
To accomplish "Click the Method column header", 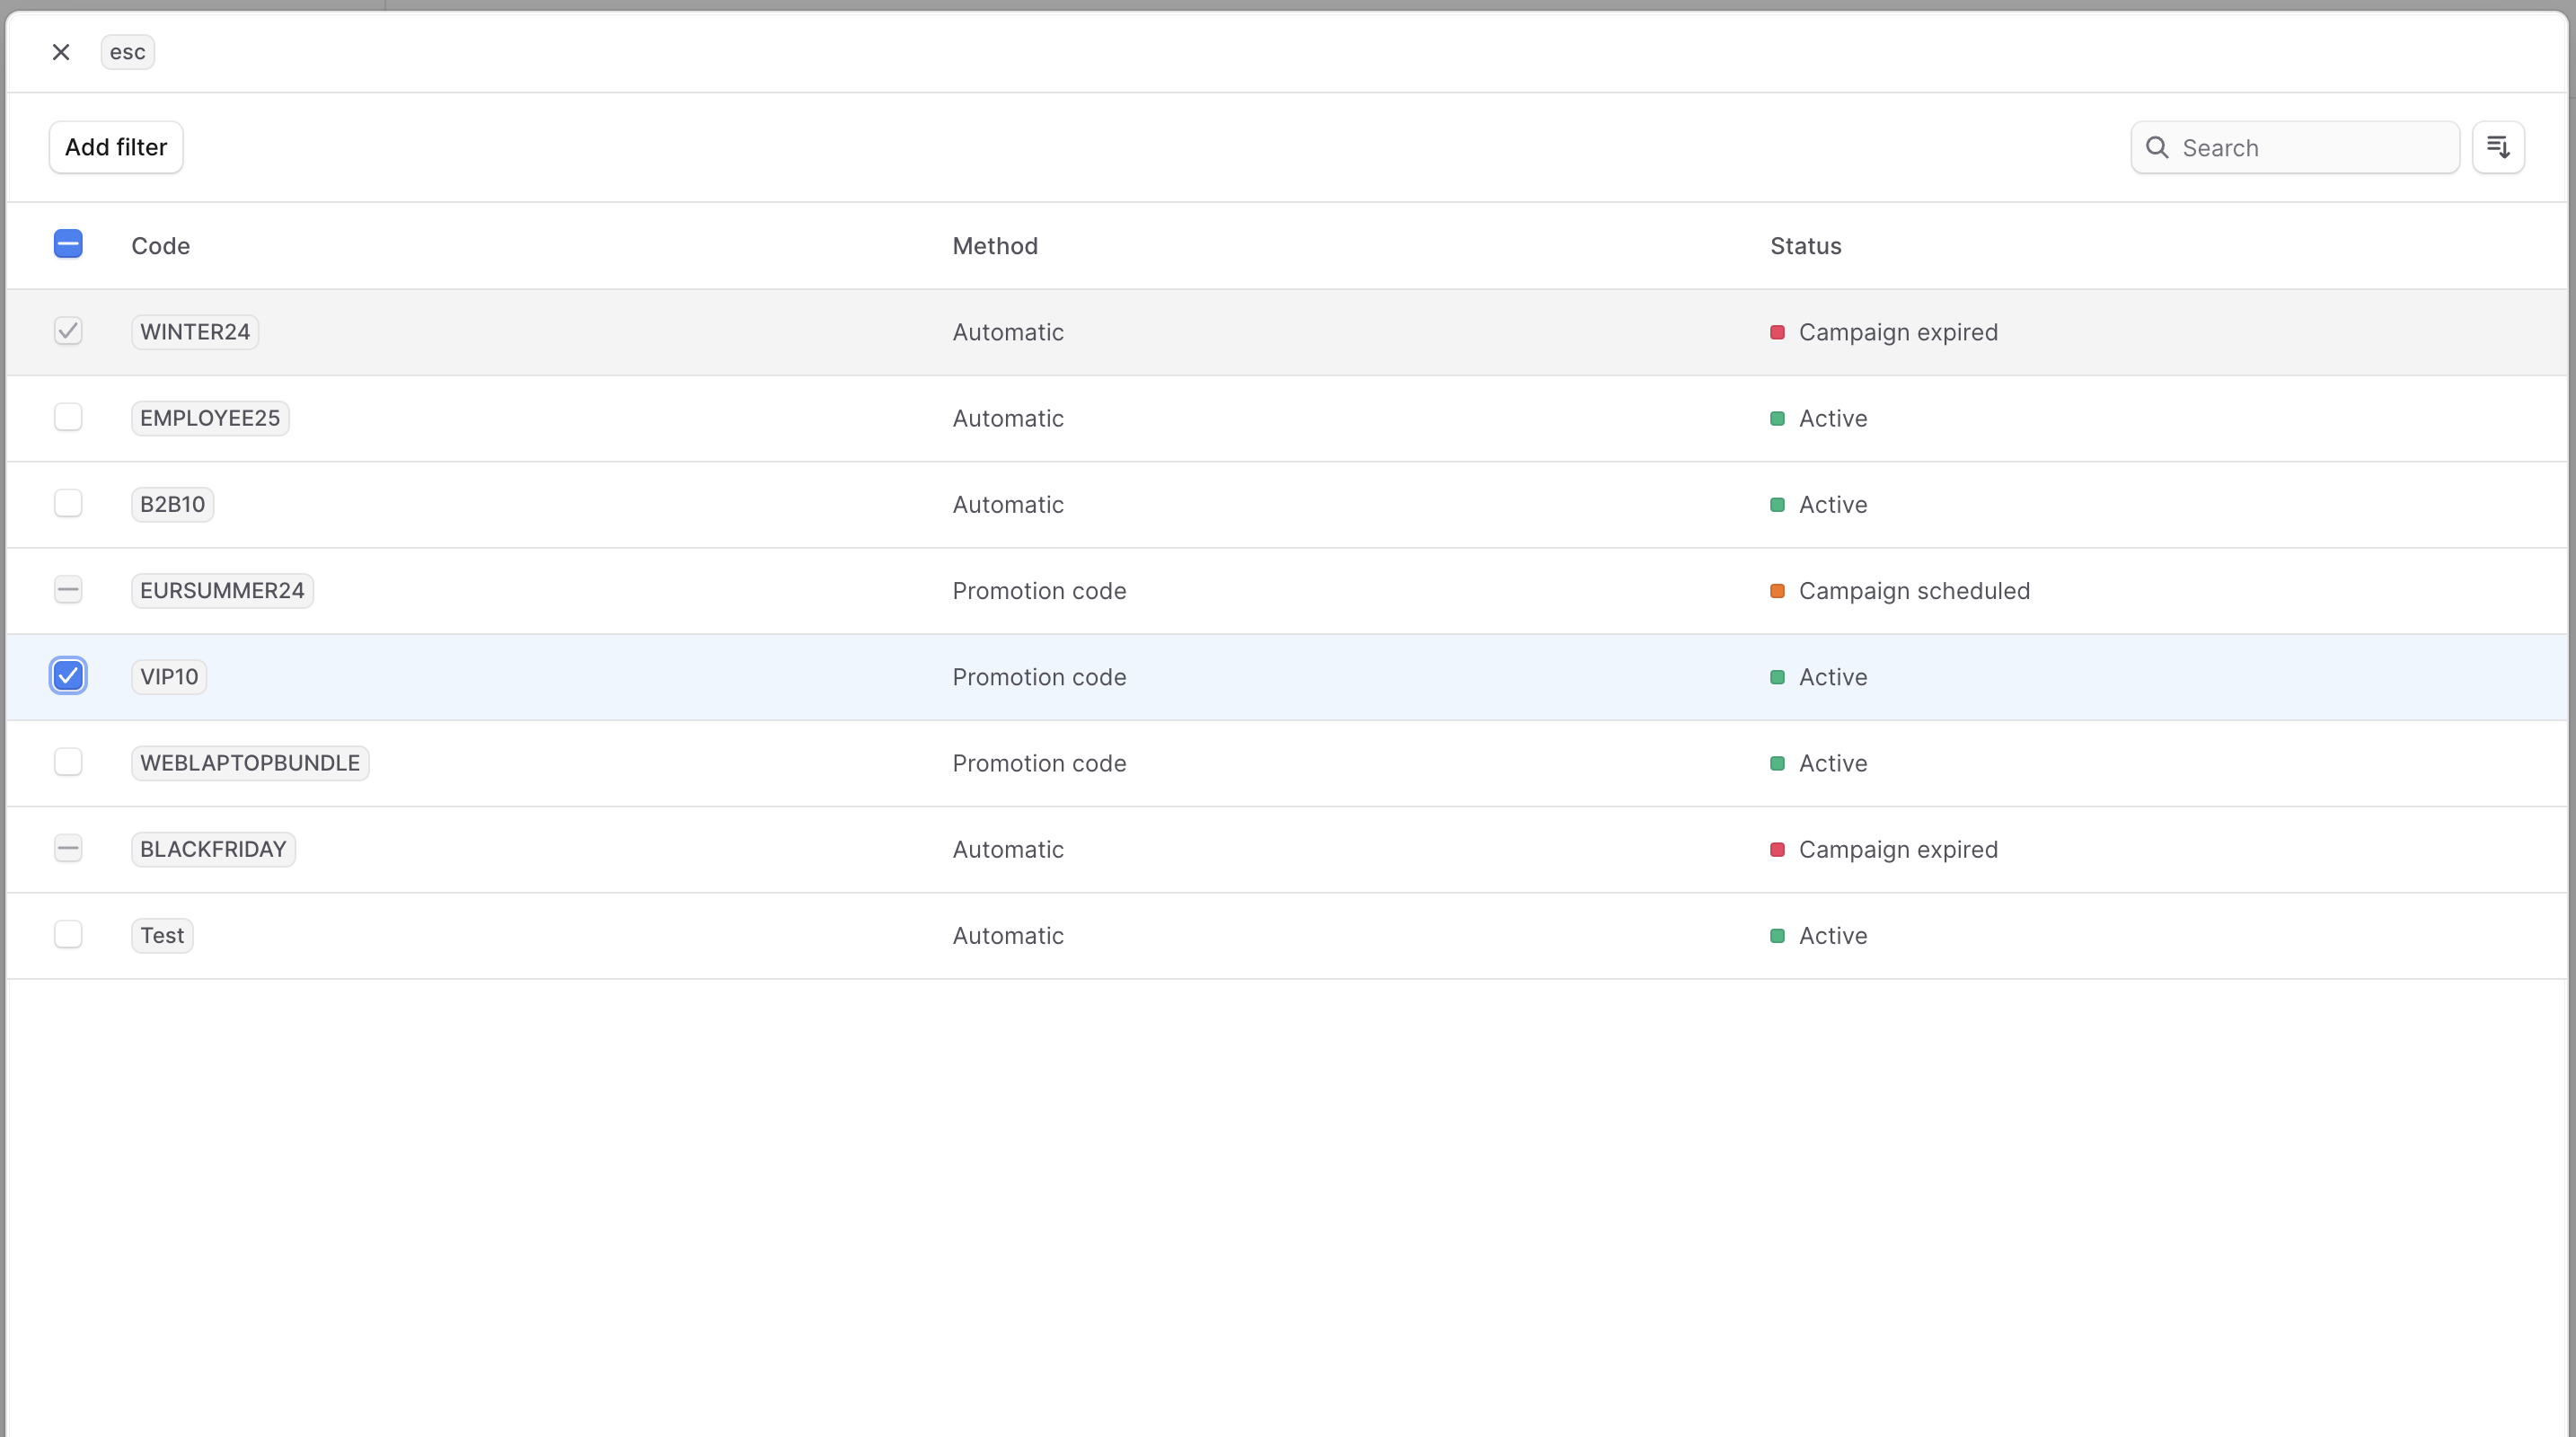I will click(x=995, y=246).
